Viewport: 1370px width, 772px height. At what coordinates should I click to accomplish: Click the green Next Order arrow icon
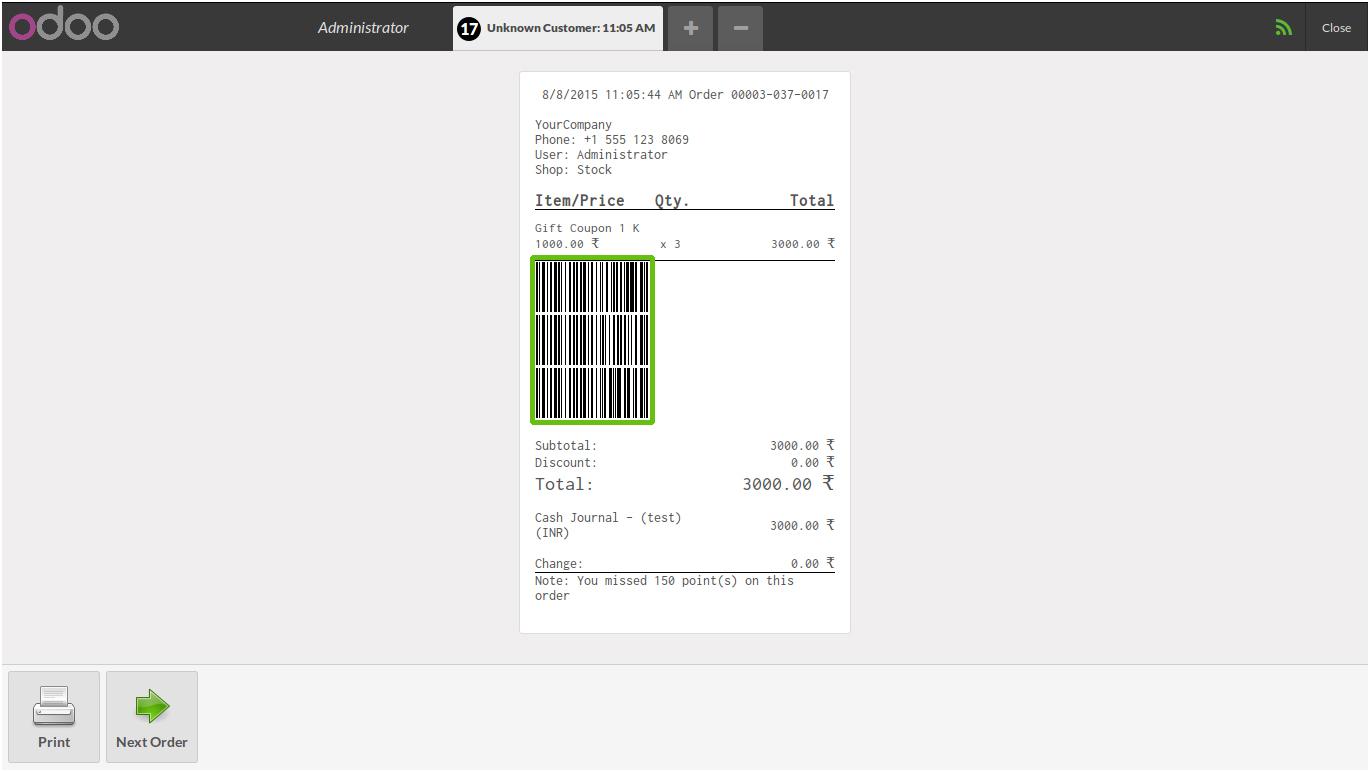click(x=152, y=706)
